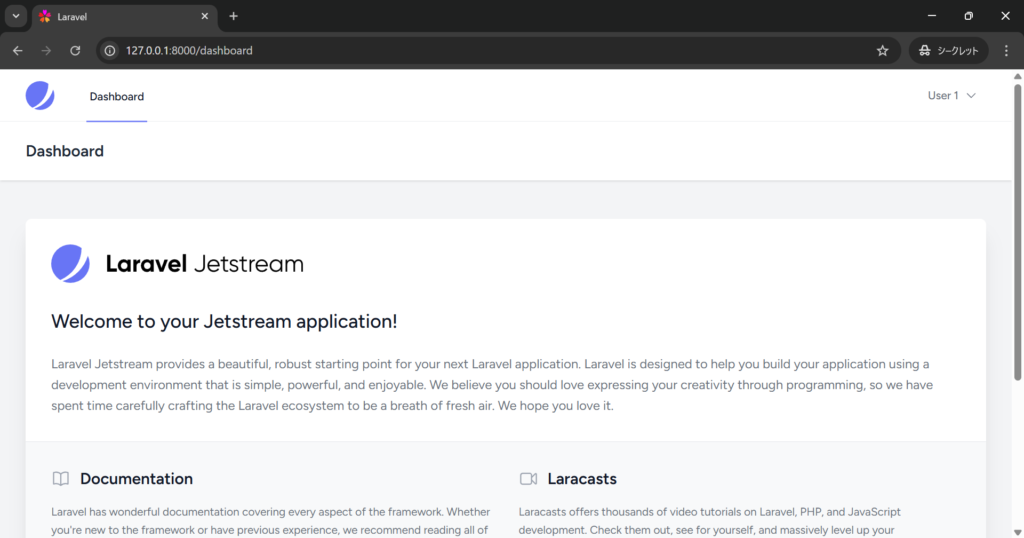Open the Dashboard navigation tab
1024x538 pixels.
pyautogui.click(x=116, y=97)
